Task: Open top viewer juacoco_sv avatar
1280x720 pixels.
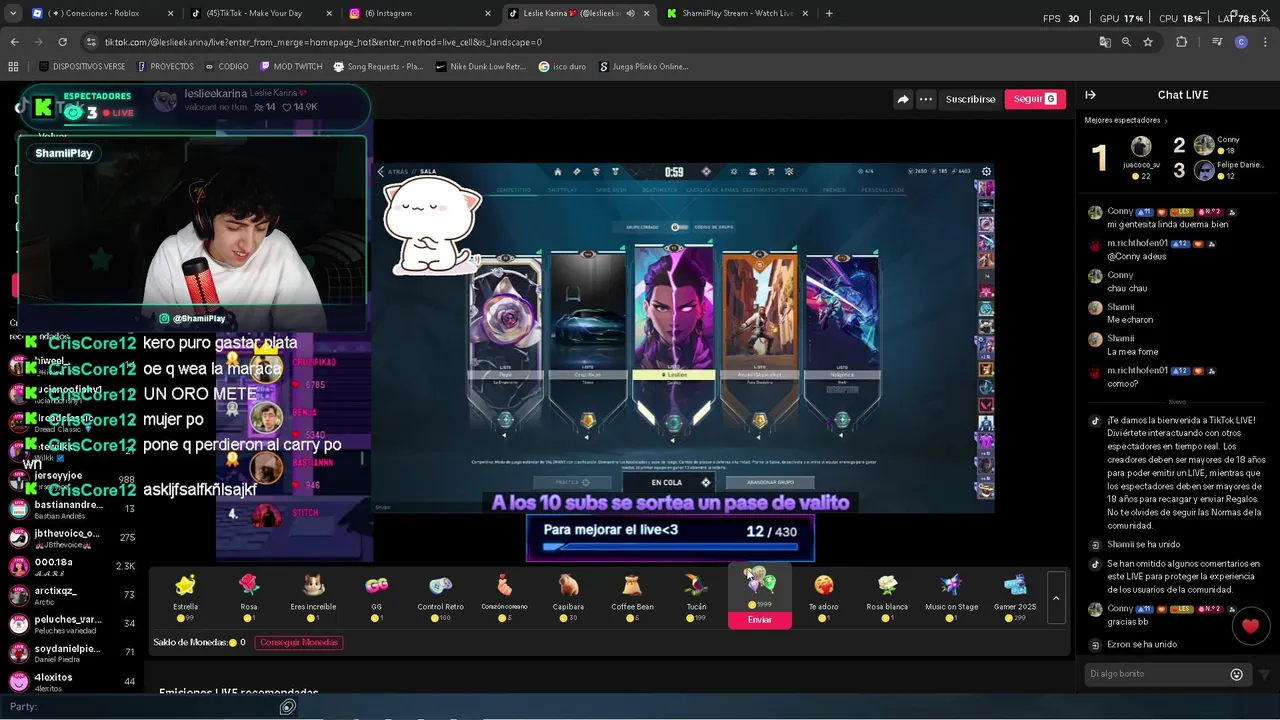Action: [1141, 147]
